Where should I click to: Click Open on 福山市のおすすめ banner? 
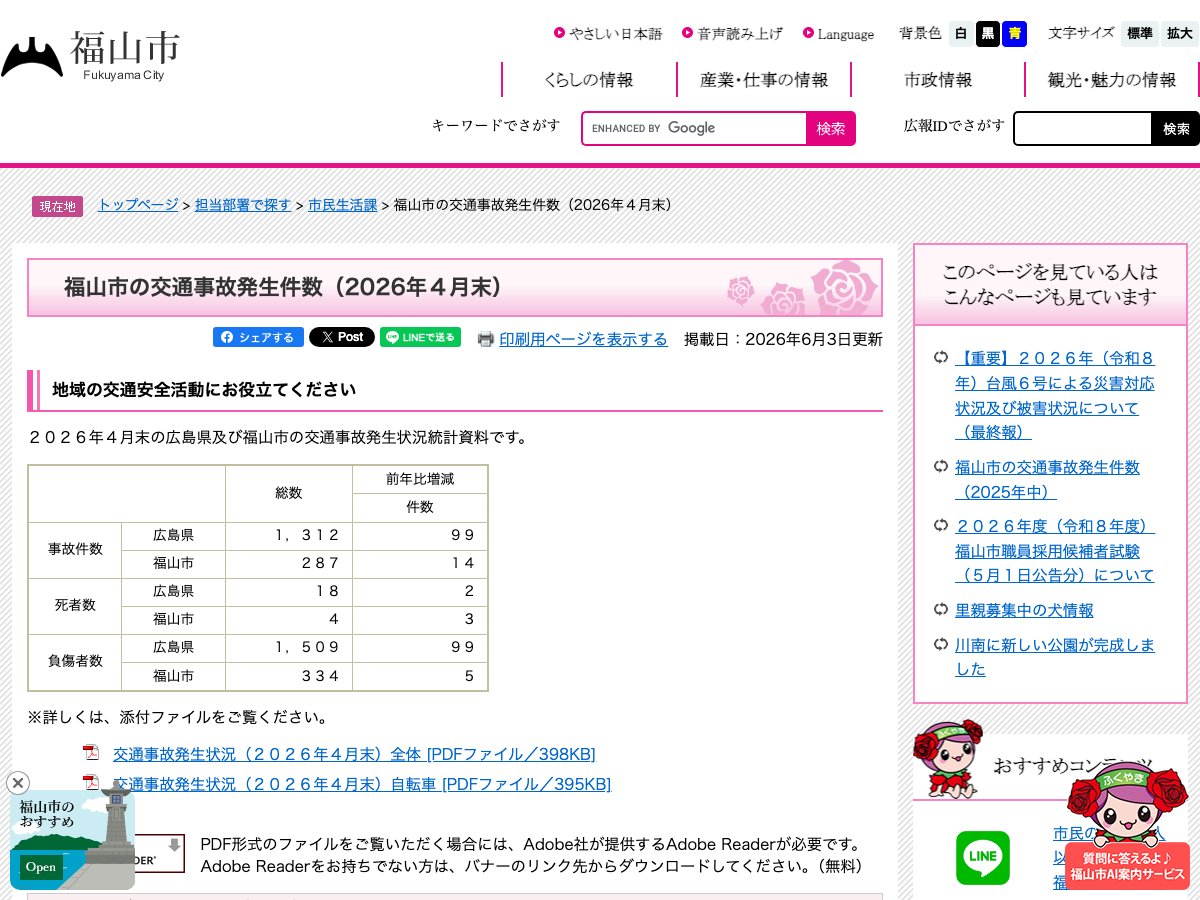click(x=41, y=867)
